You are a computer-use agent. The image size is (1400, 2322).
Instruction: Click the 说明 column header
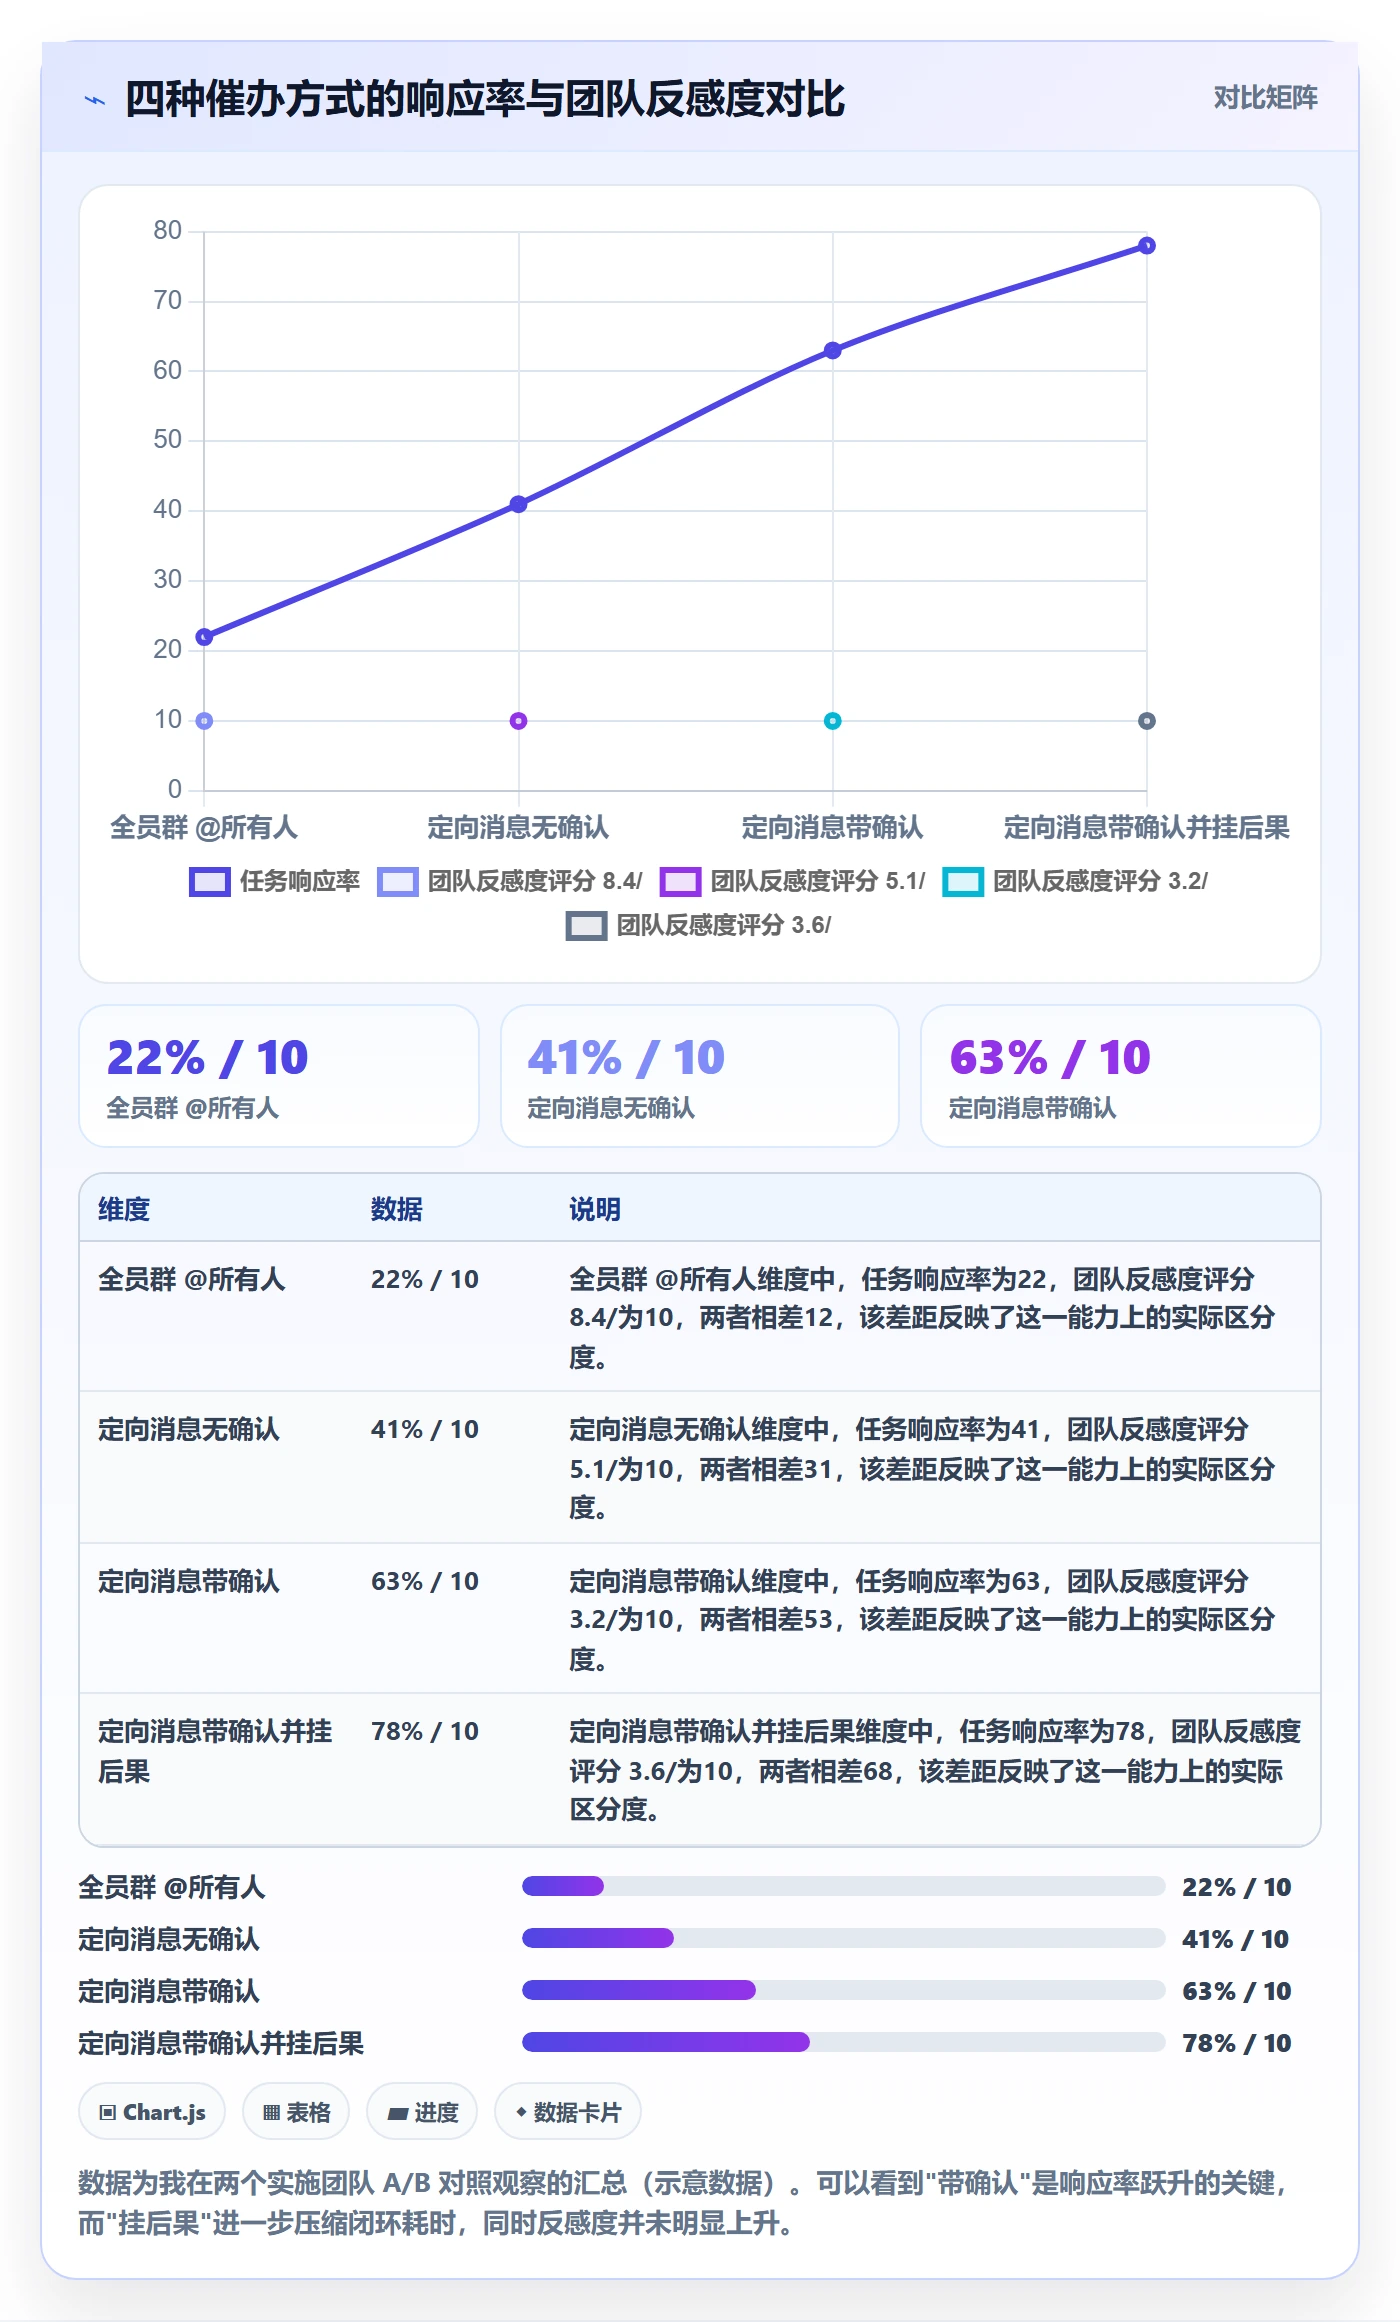(595, 1209)
